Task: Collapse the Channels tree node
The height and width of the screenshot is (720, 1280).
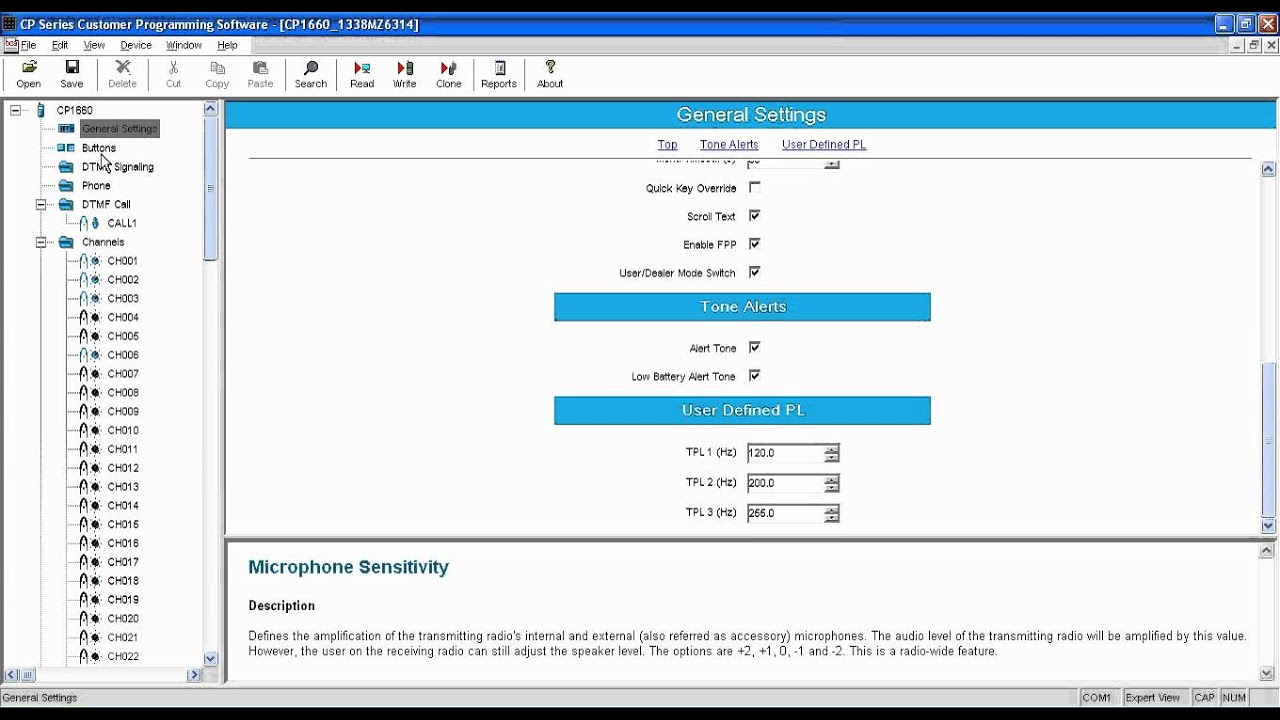Action: point(41,242)
